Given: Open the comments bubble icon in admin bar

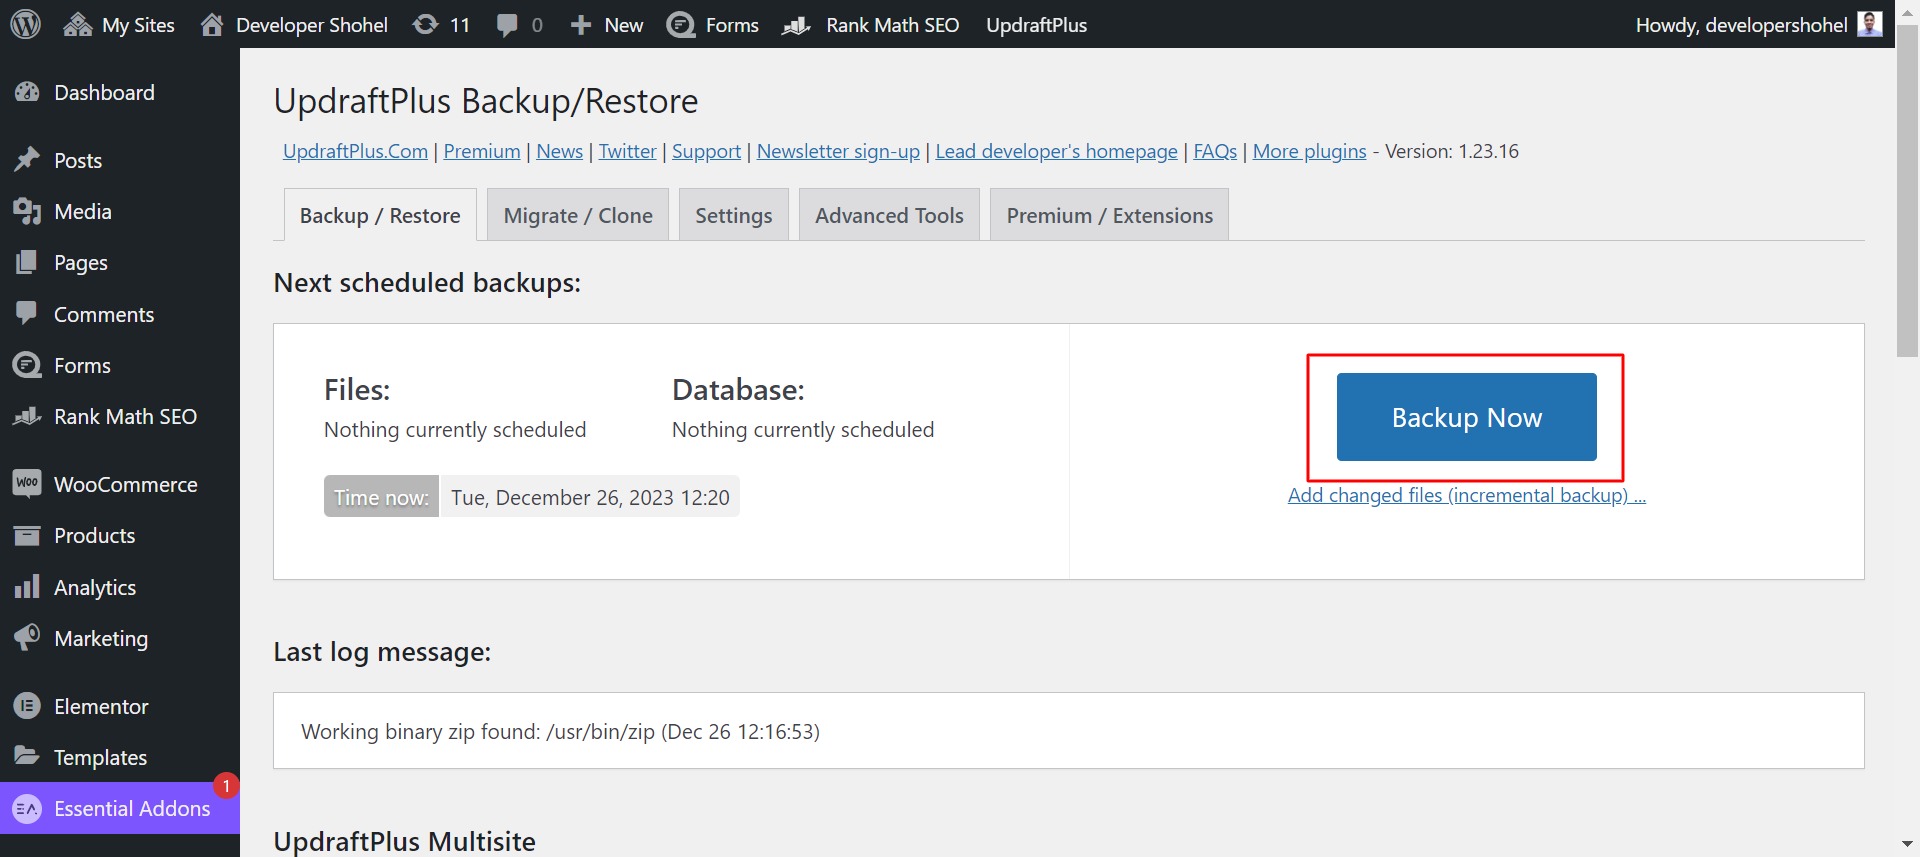Looking at the screenshot, I should [507, 25].
